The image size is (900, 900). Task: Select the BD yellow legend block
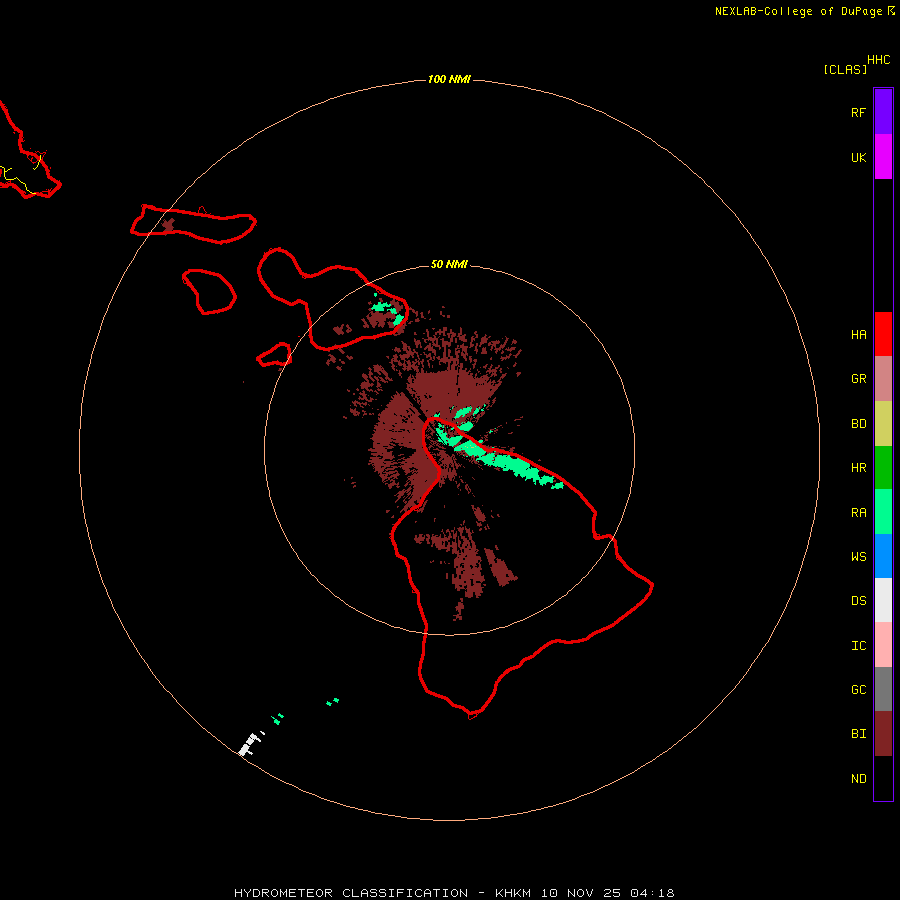point(883,424)
